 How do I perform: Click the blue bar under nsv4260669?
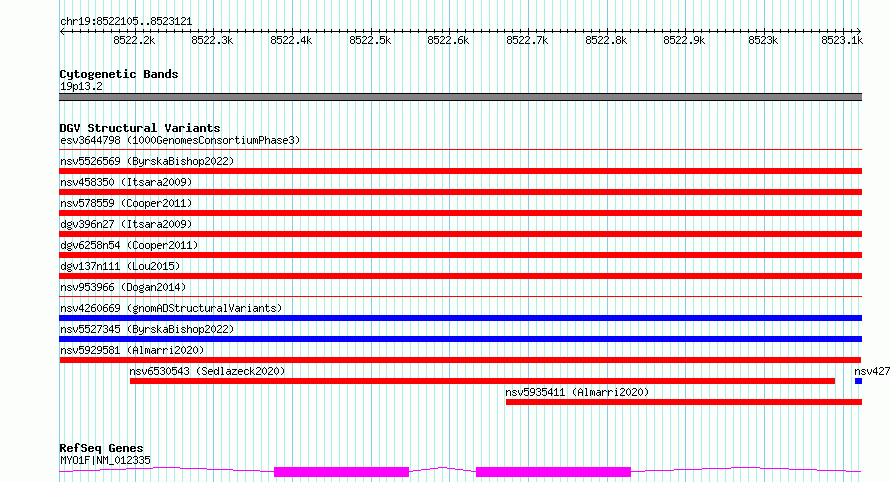point(460,318)
